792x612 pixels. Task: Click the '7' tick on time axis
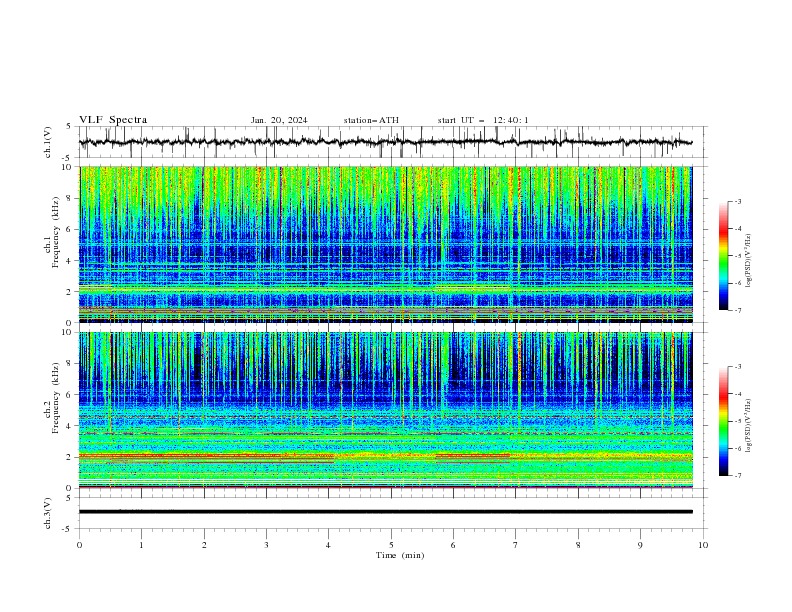pos(516,545)
